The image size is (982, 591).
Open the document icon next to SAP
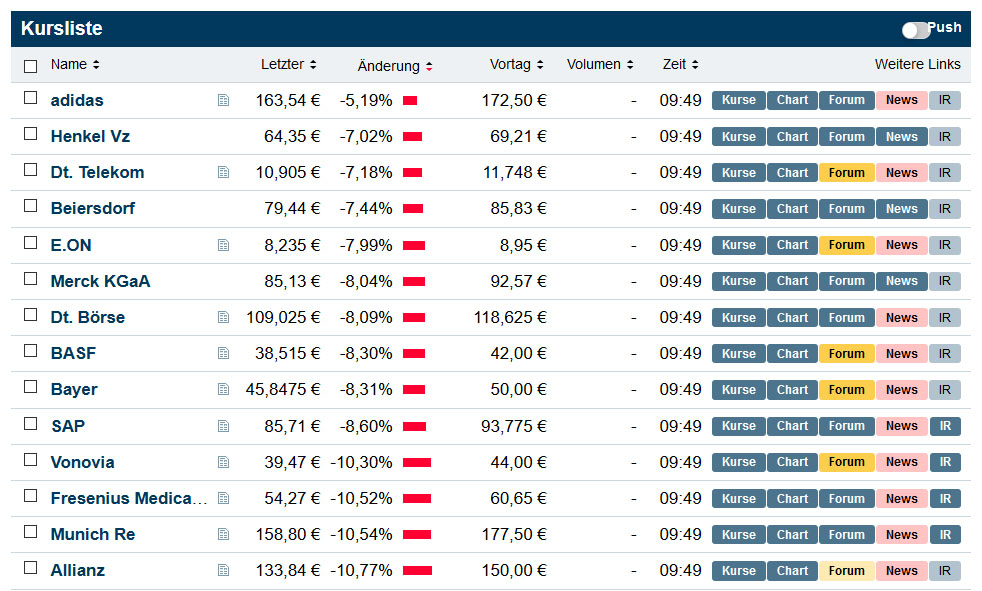click(x=224, y=426)
